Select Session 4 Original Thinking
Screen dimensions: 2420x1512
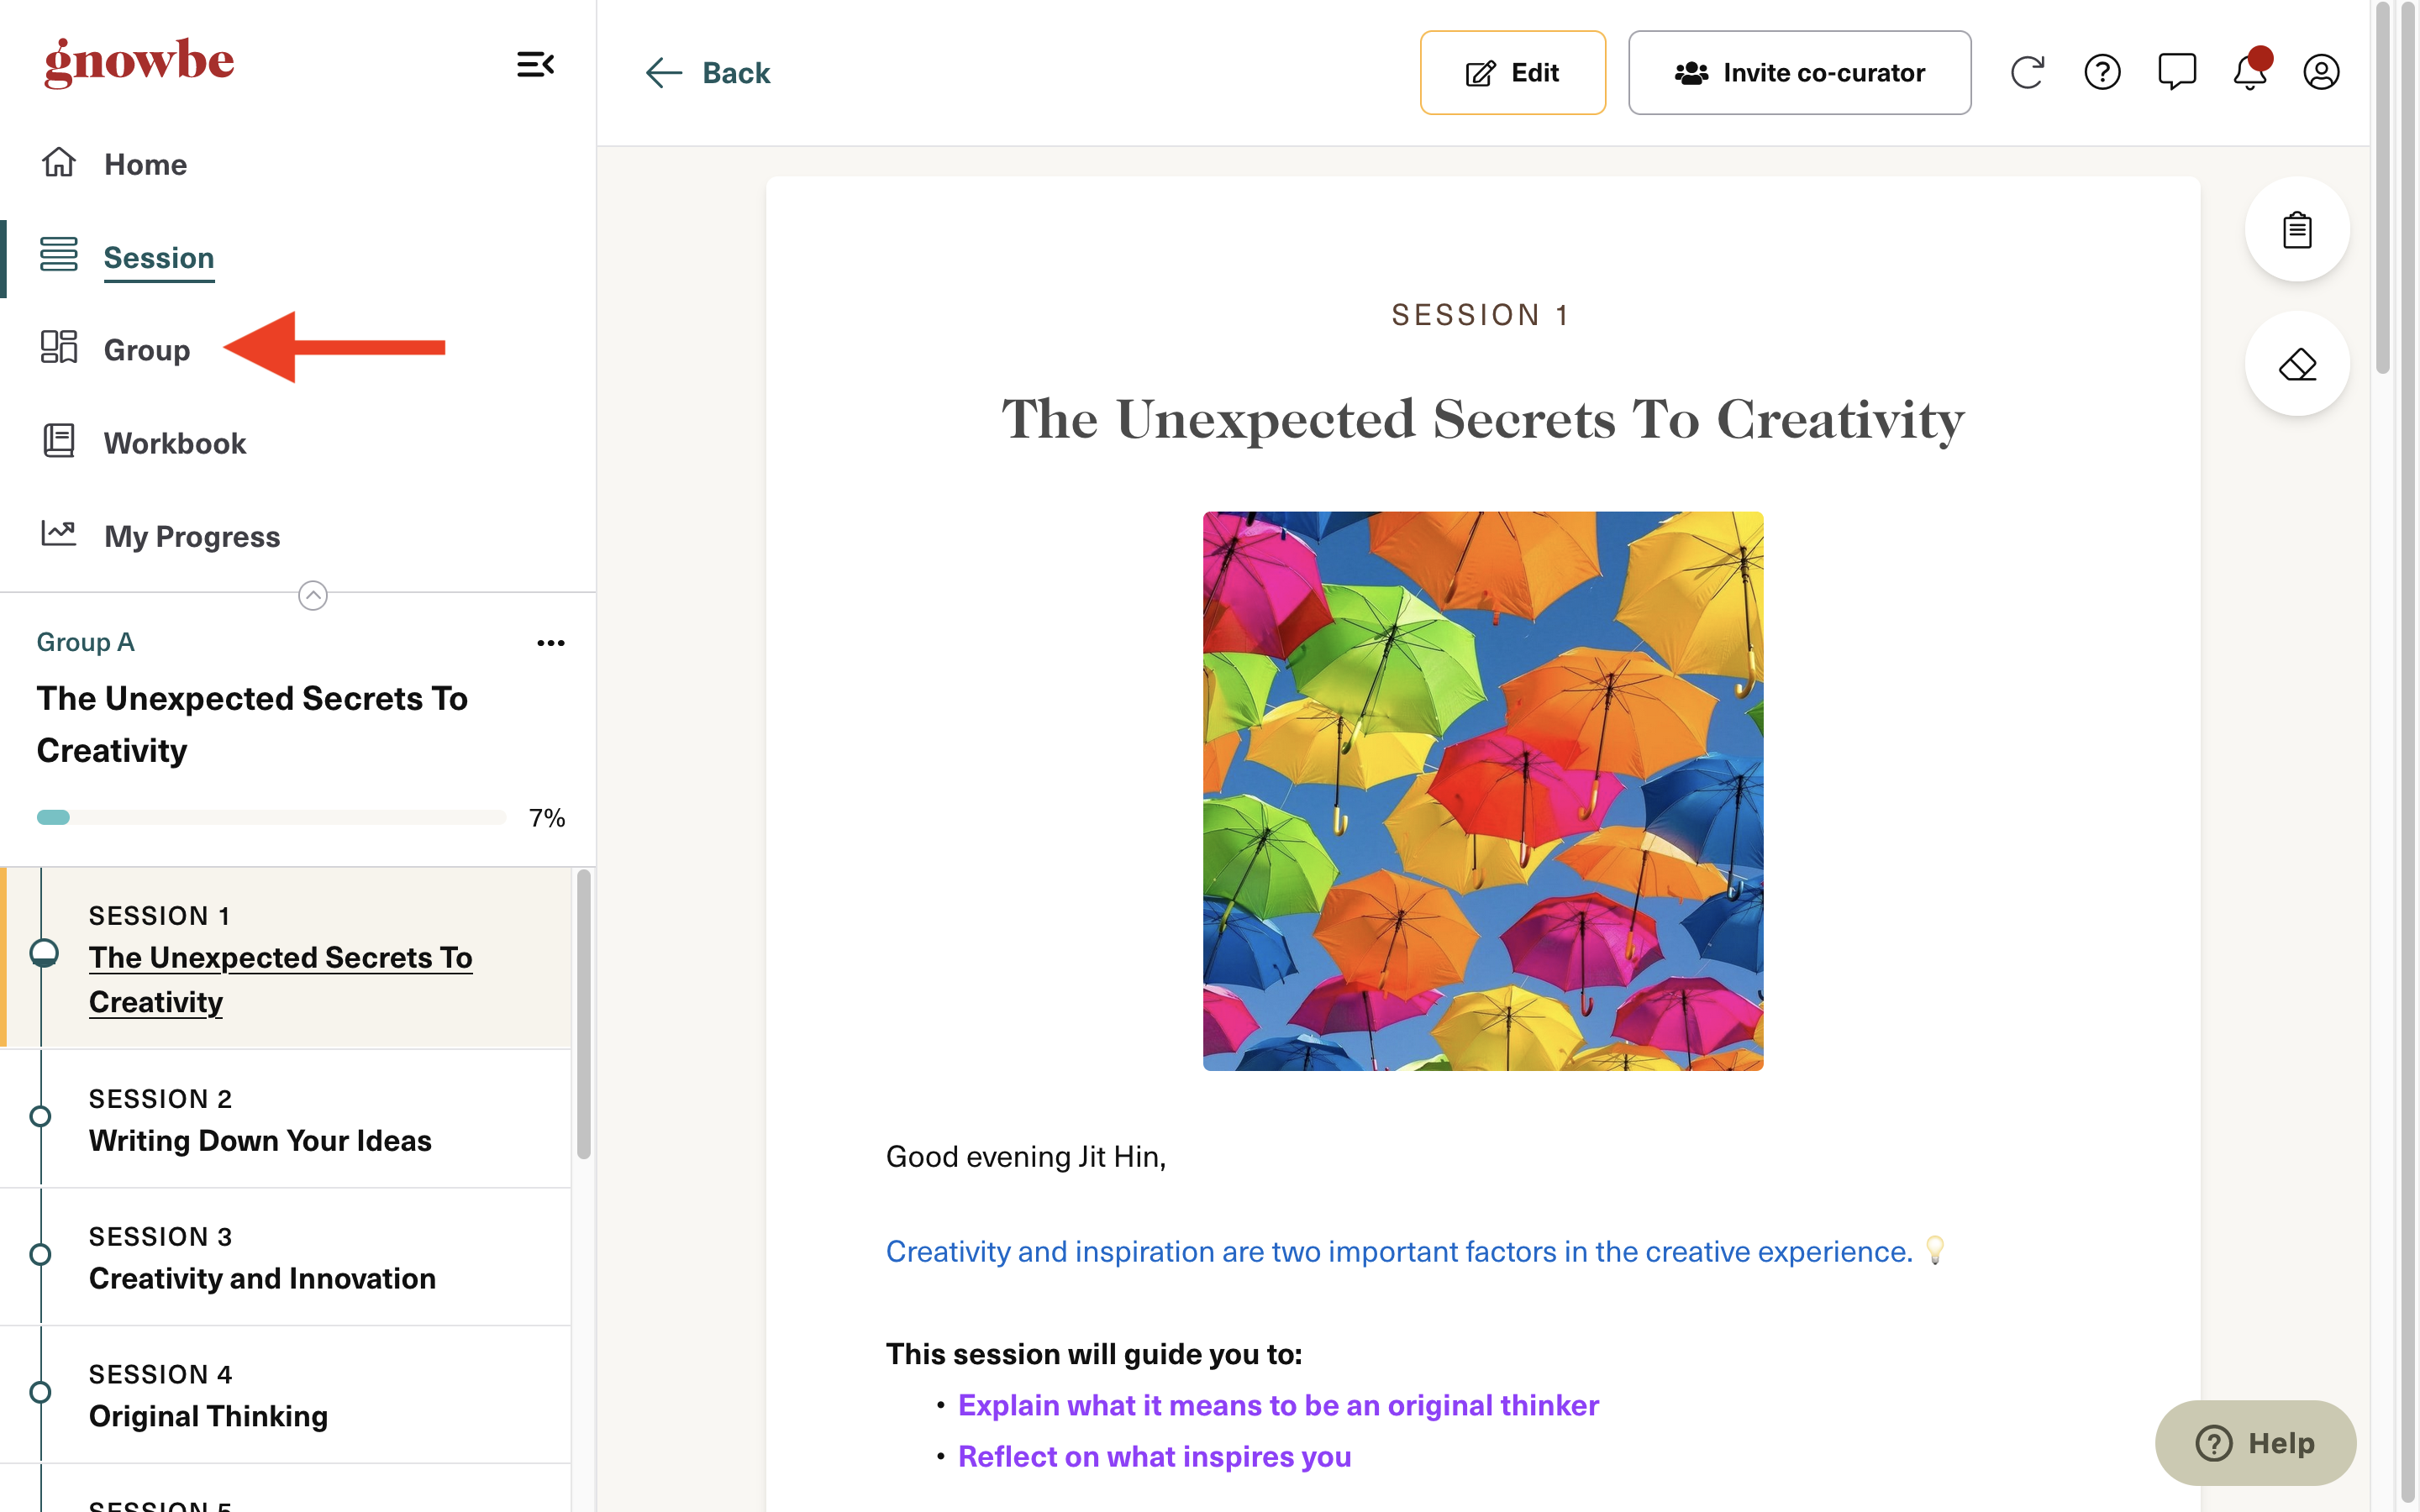[x=286, y=1395]
